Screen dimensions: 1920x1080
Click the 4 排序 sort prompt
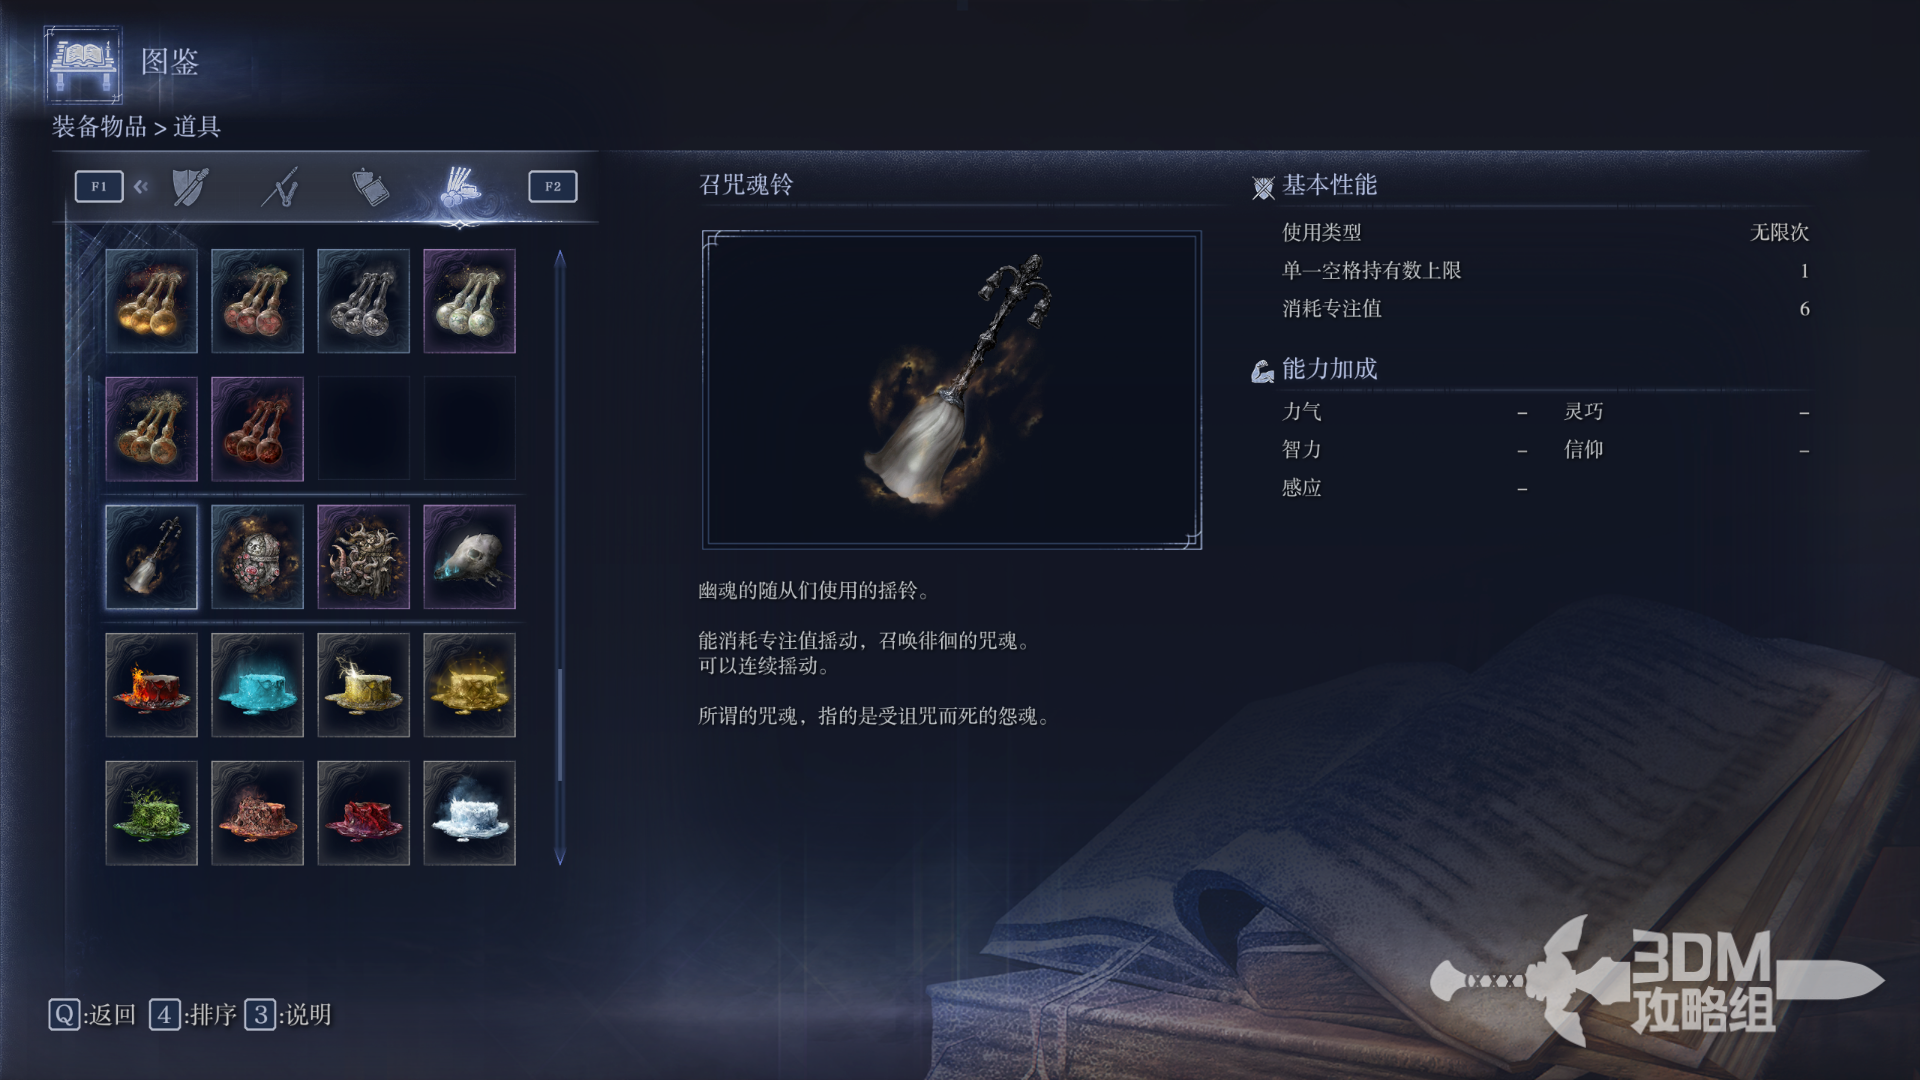tap(193, 1015)
